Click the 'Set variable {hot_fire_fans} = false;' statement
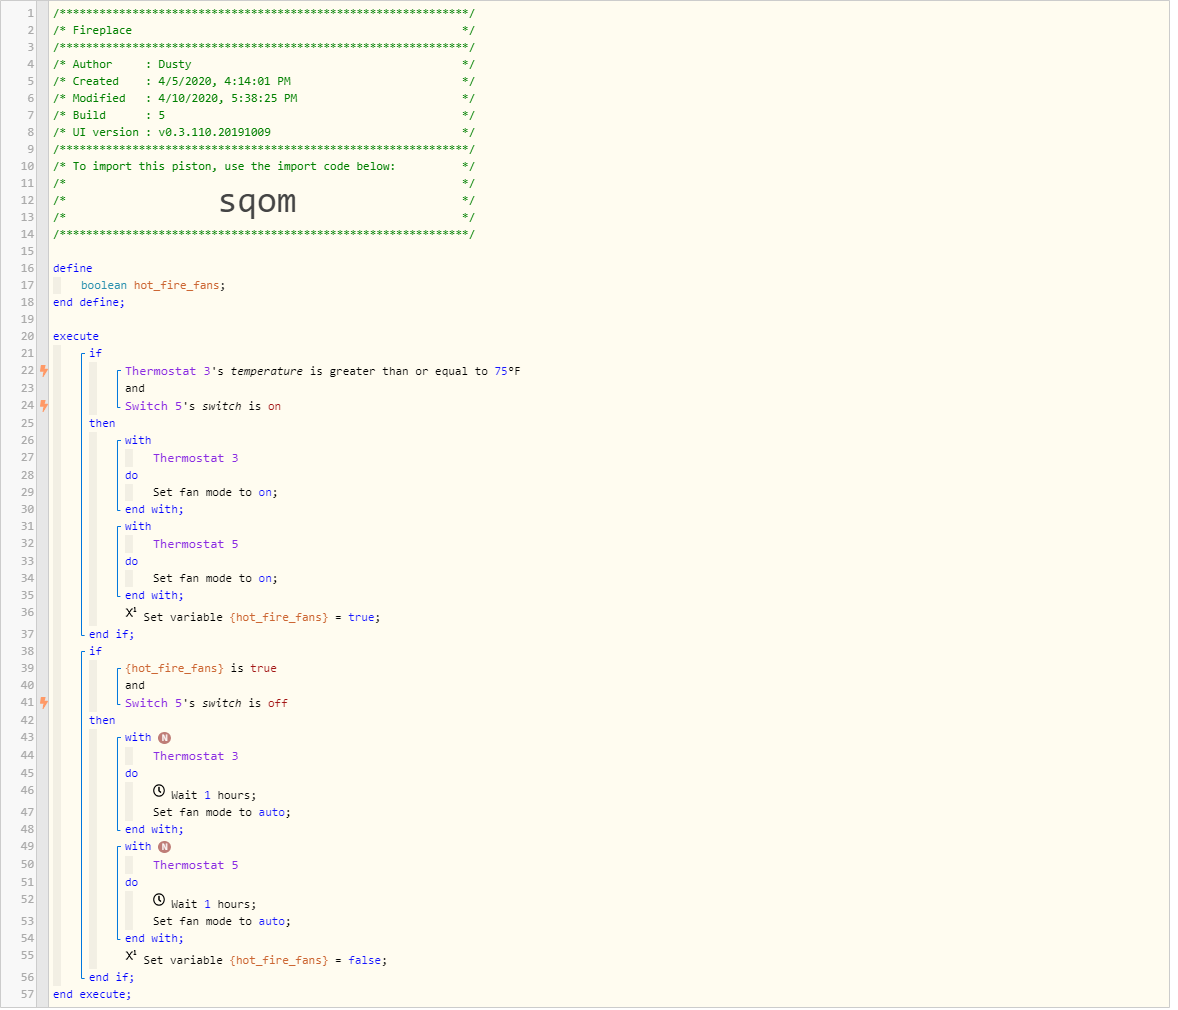 265,961
